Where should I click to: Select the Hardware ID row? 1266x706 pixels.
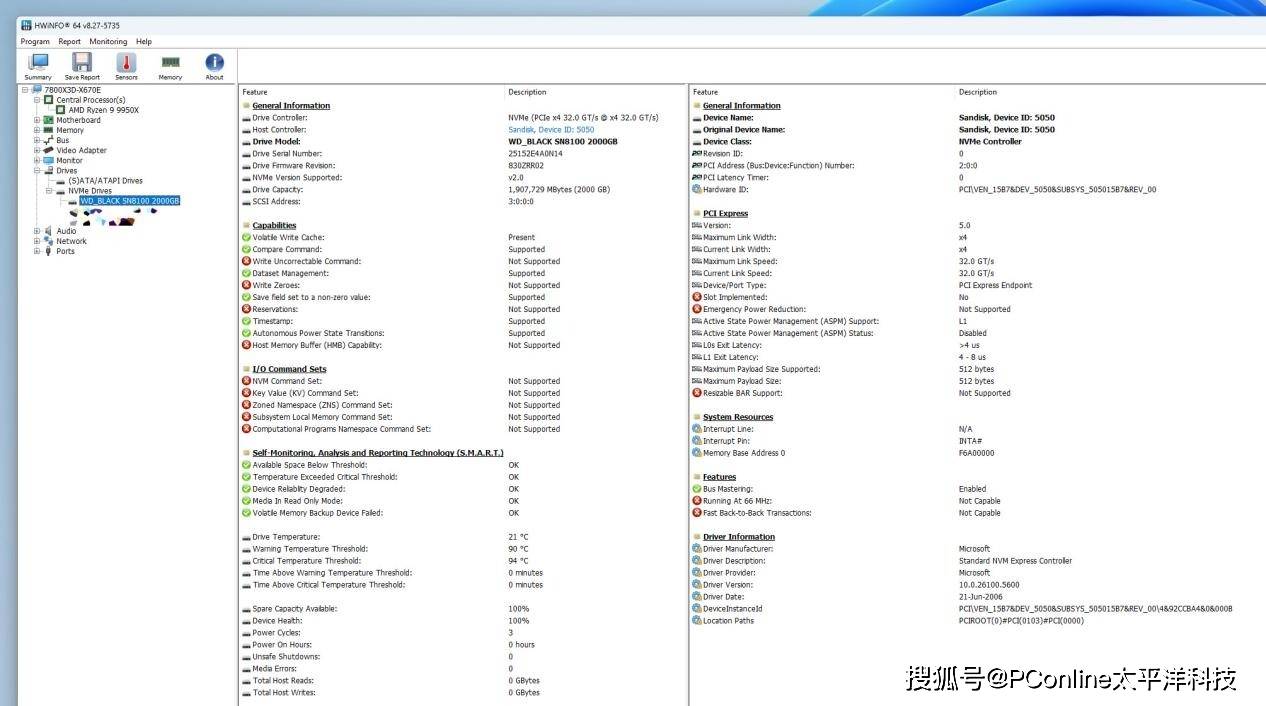pyautogui.click(x=976, y=189)
